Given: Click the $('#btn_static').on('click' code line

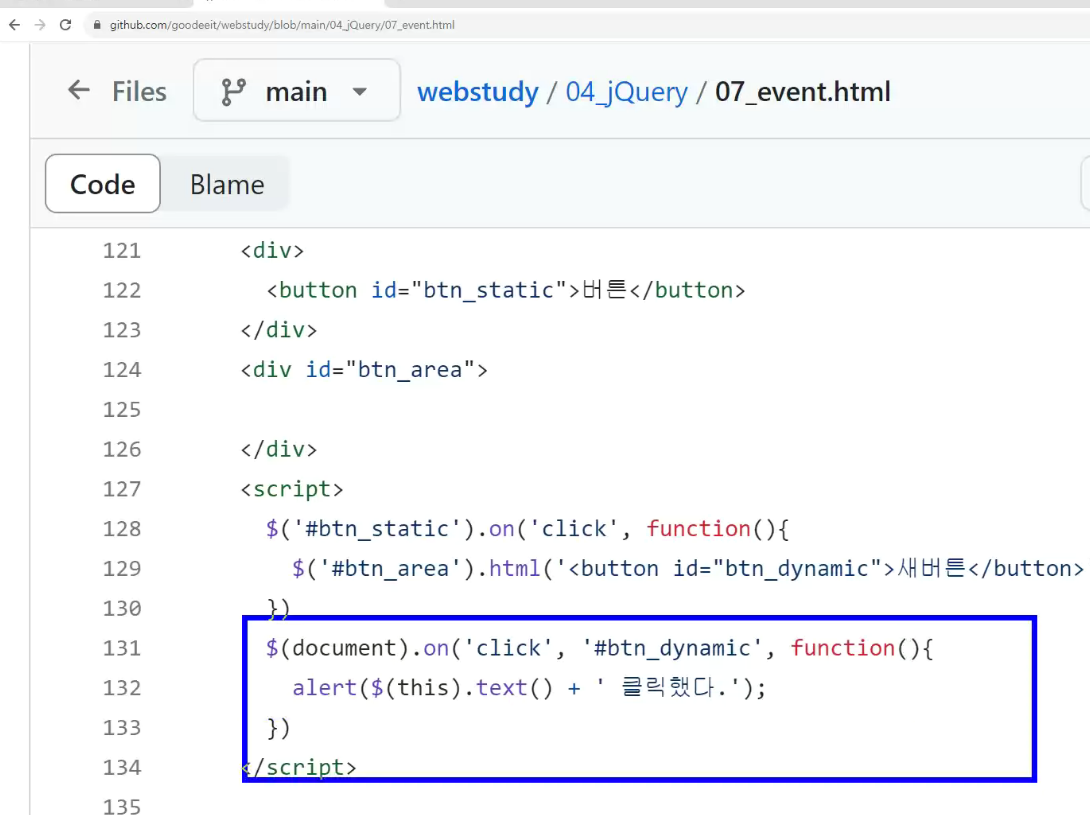Looking at the screenshot, I should pyautogui.click(x=527, y=528).
